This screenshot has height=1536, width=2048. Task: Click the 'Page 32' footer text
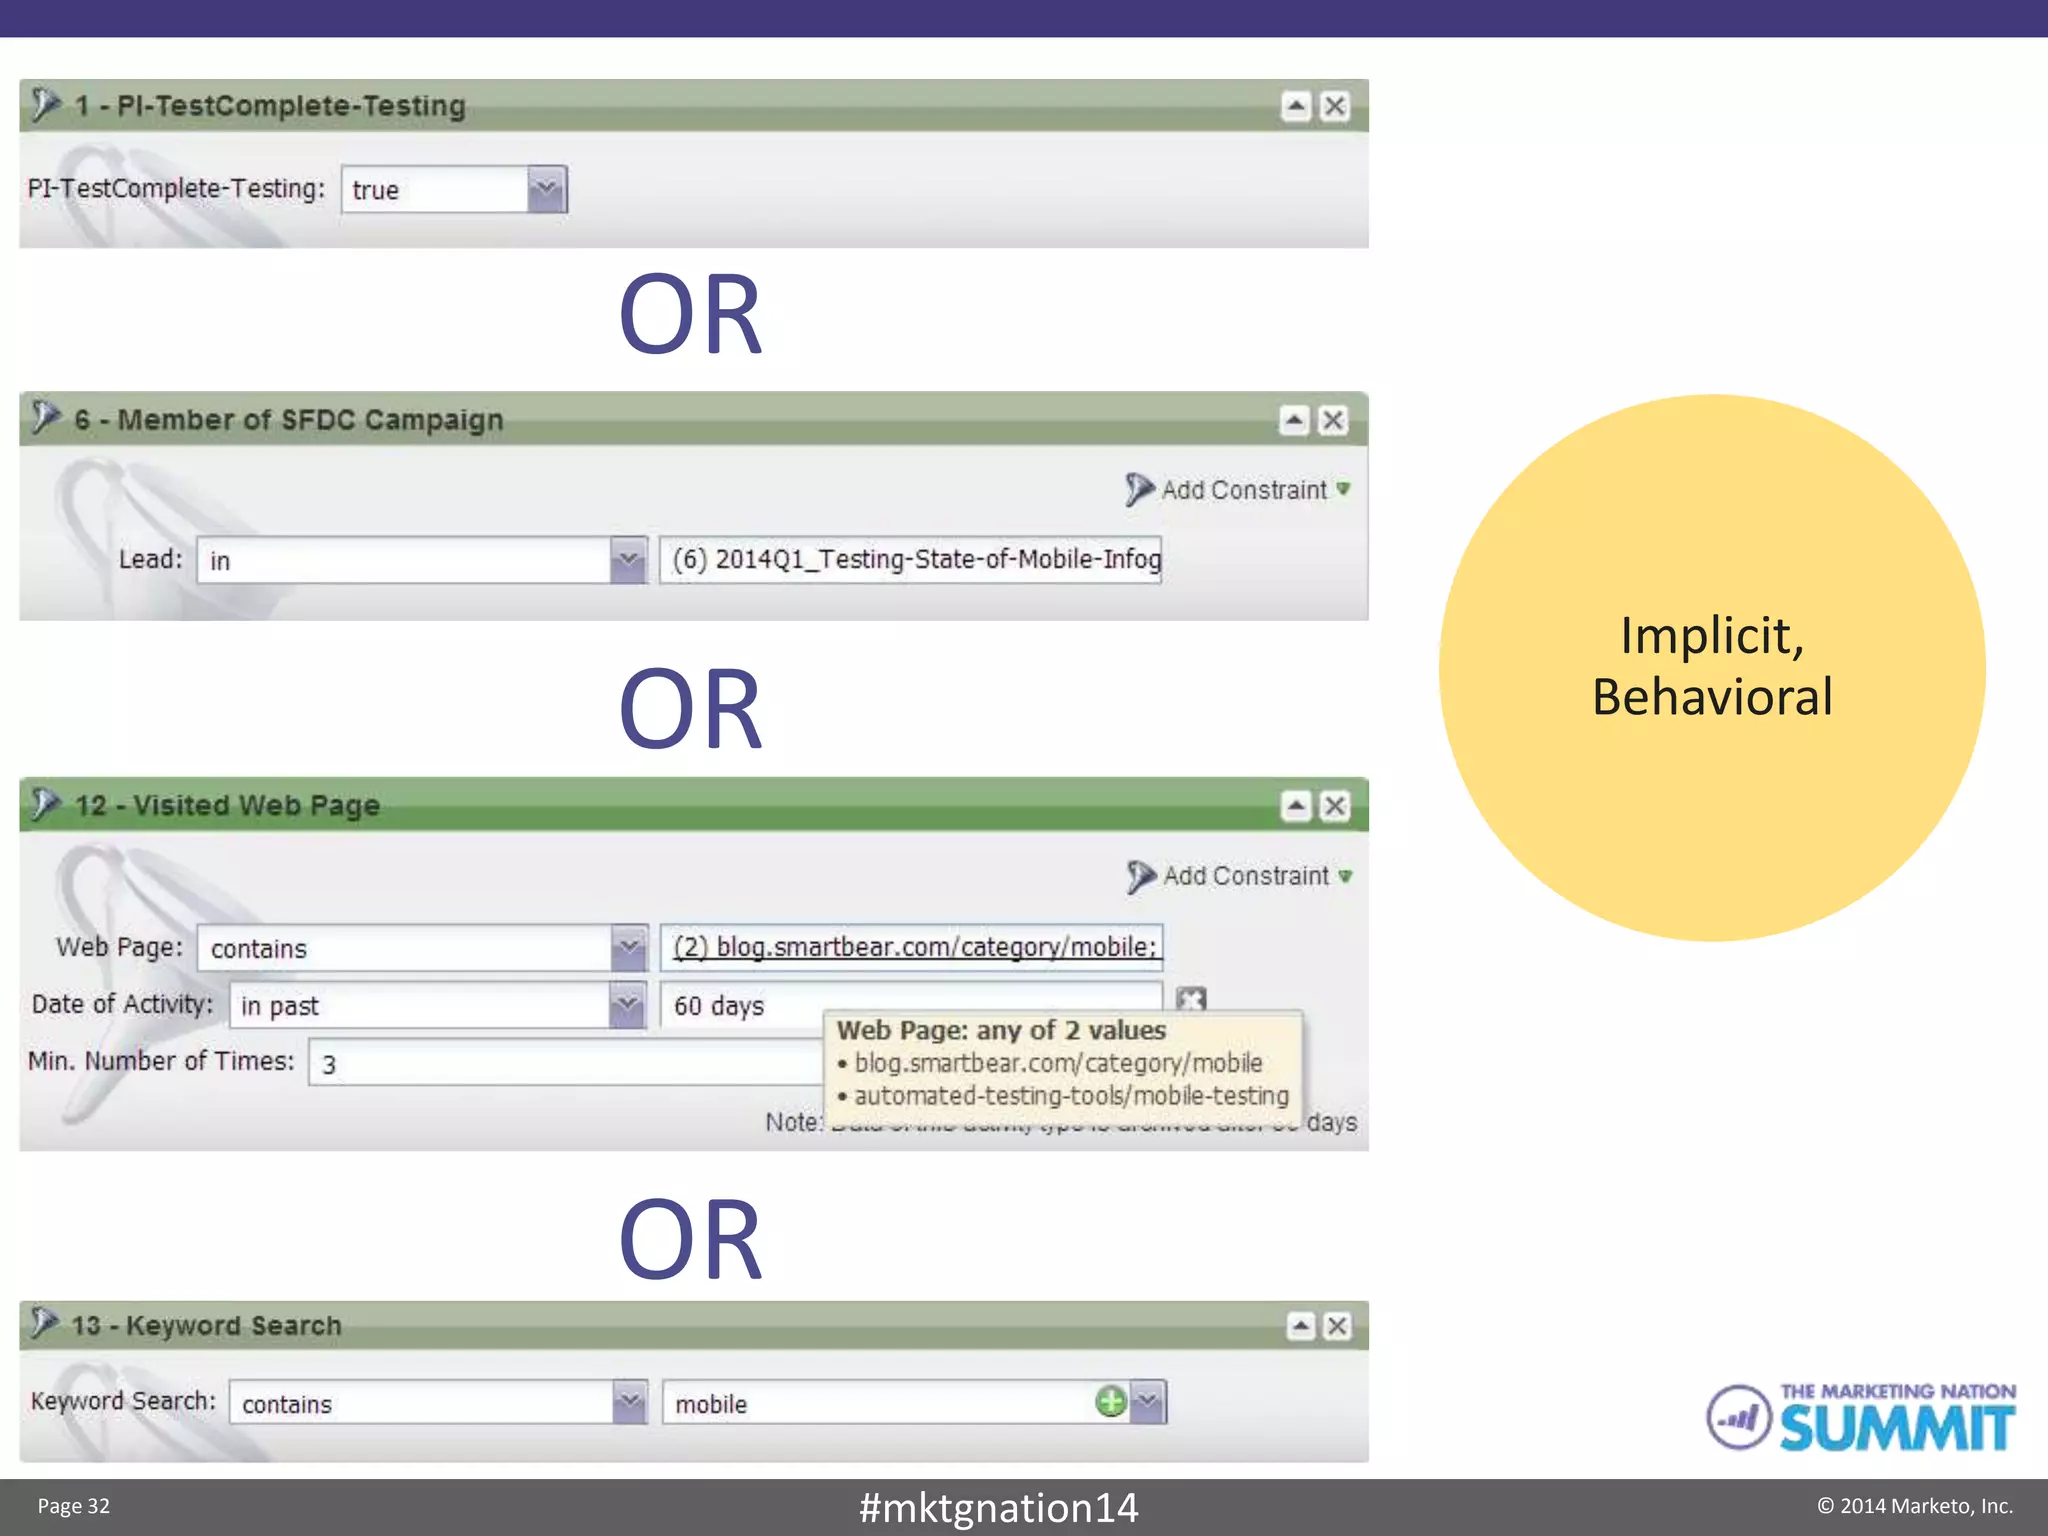[x=74, y=1506]
